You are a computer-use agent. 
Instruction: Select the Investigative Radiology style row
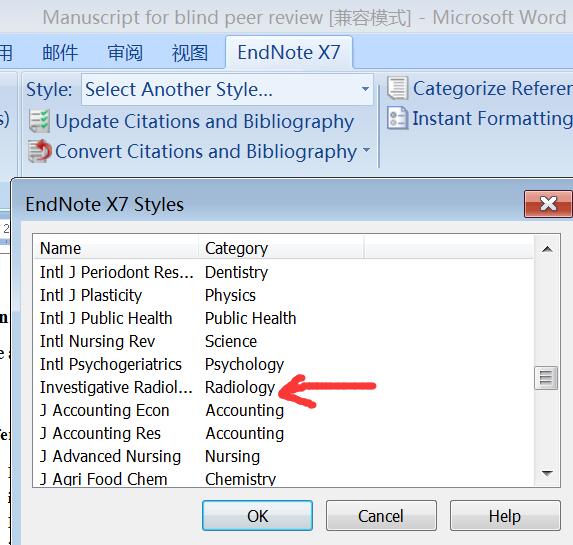[x=283, y=387]
